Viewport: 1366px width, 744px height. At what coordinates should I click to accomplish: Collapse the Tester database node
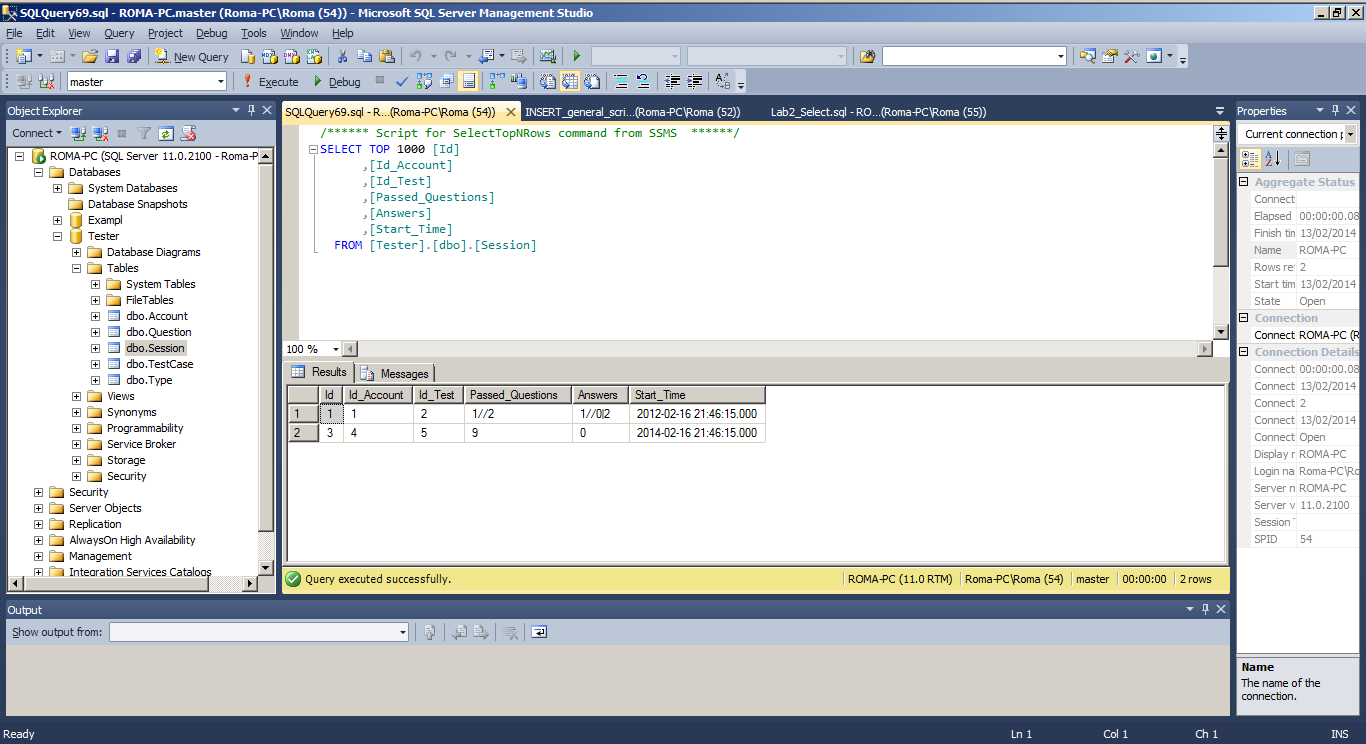point(58,236)
